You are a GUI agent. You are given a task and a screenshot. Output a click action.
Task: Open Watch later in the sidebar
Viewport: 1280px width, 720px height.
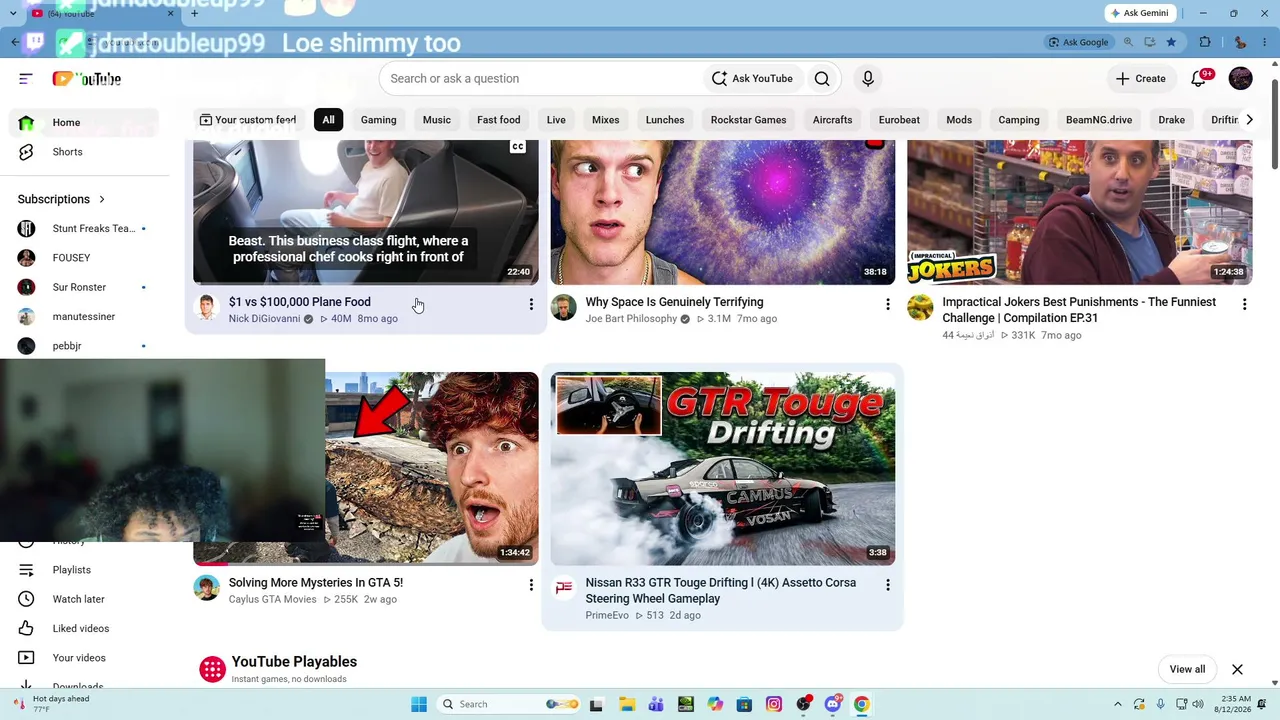[85, 599]
